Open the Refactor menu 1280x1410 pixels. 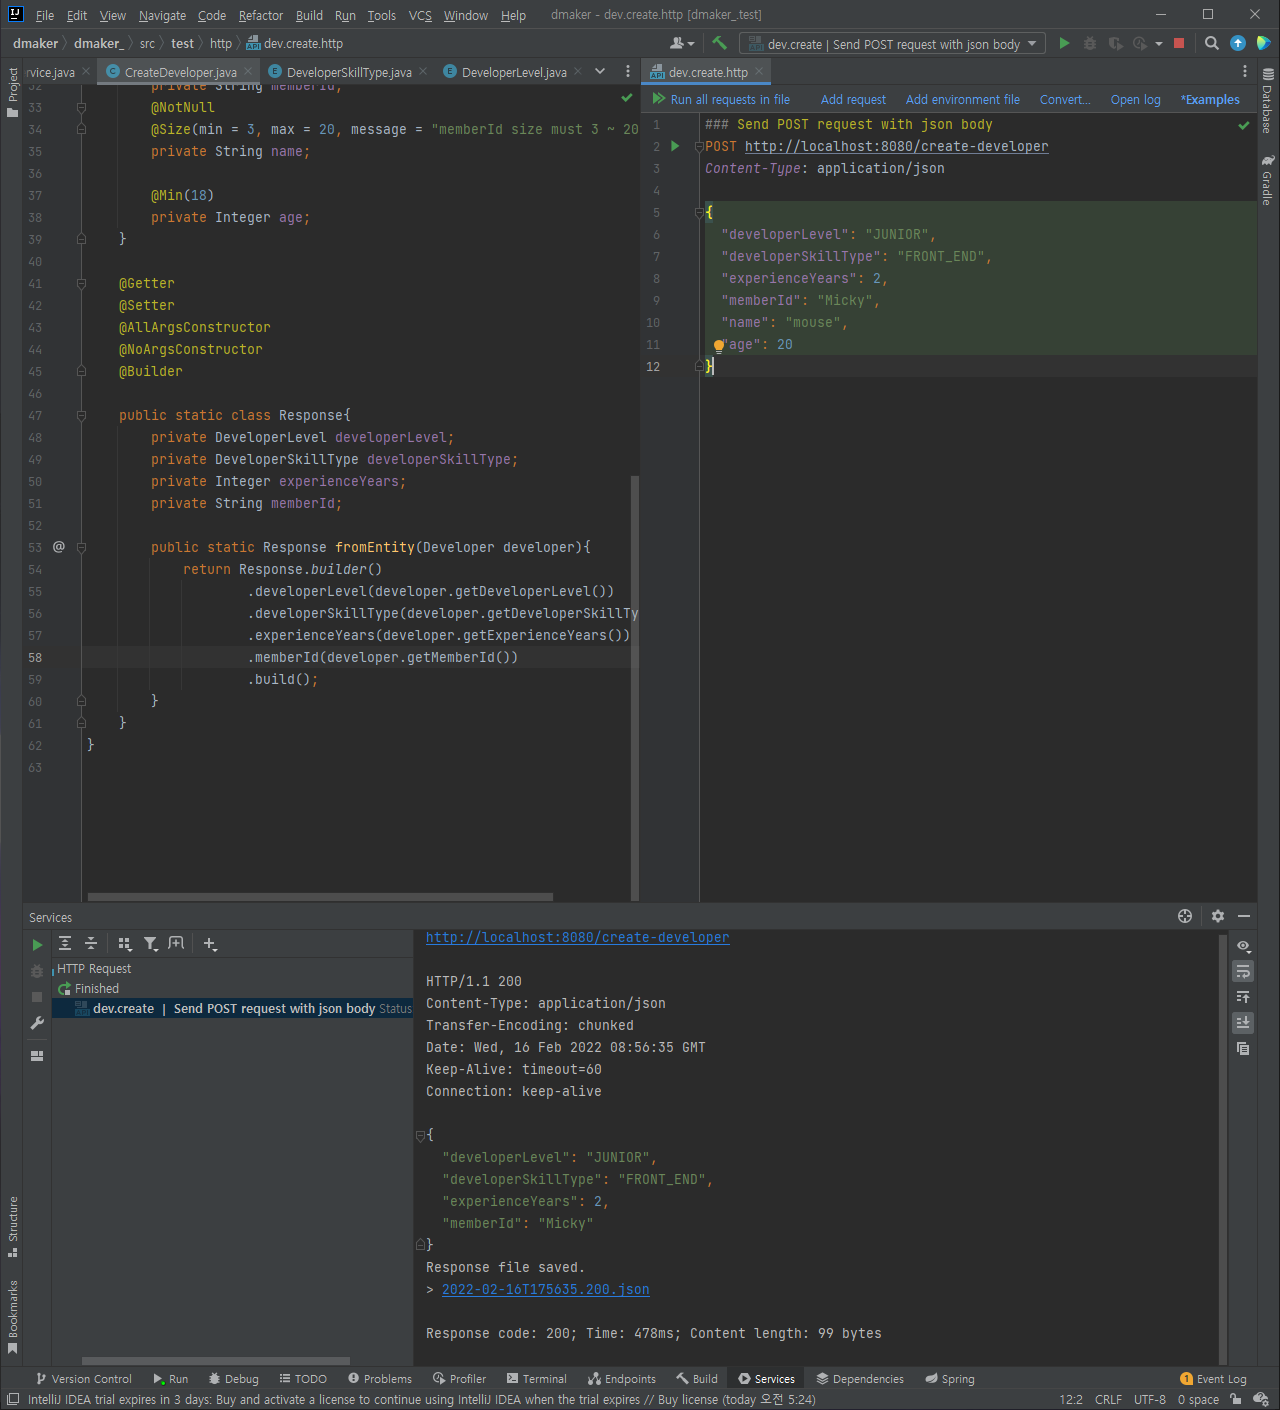coord(261,15)
